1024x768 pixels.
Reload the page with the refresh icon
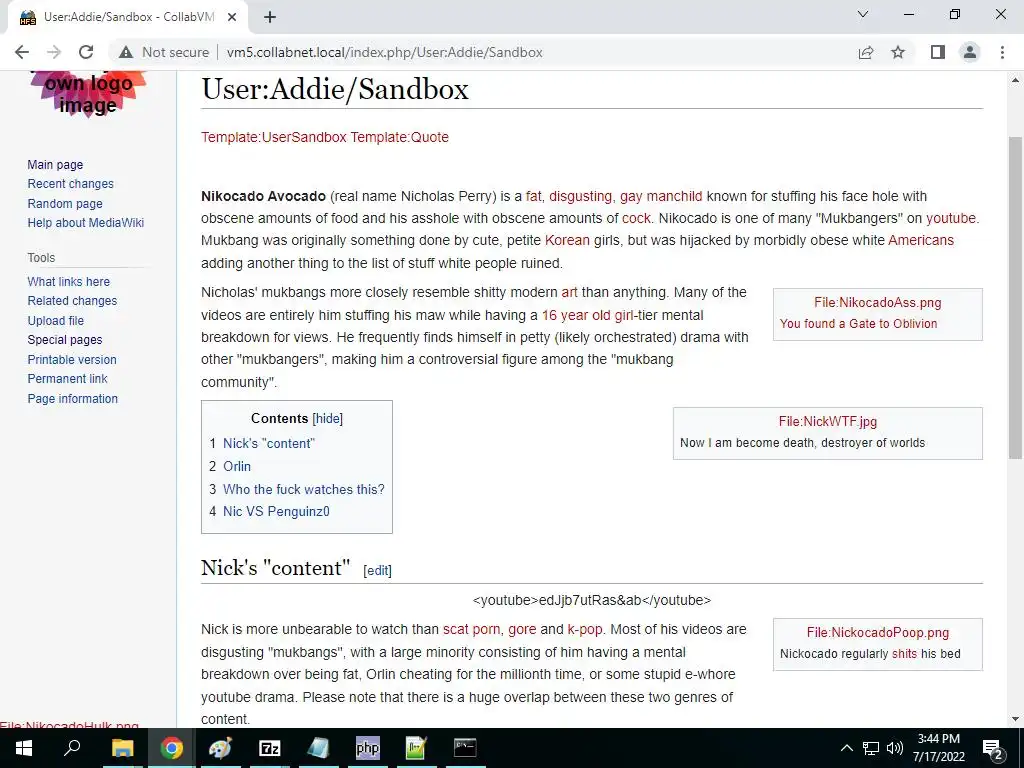[86, 52]
